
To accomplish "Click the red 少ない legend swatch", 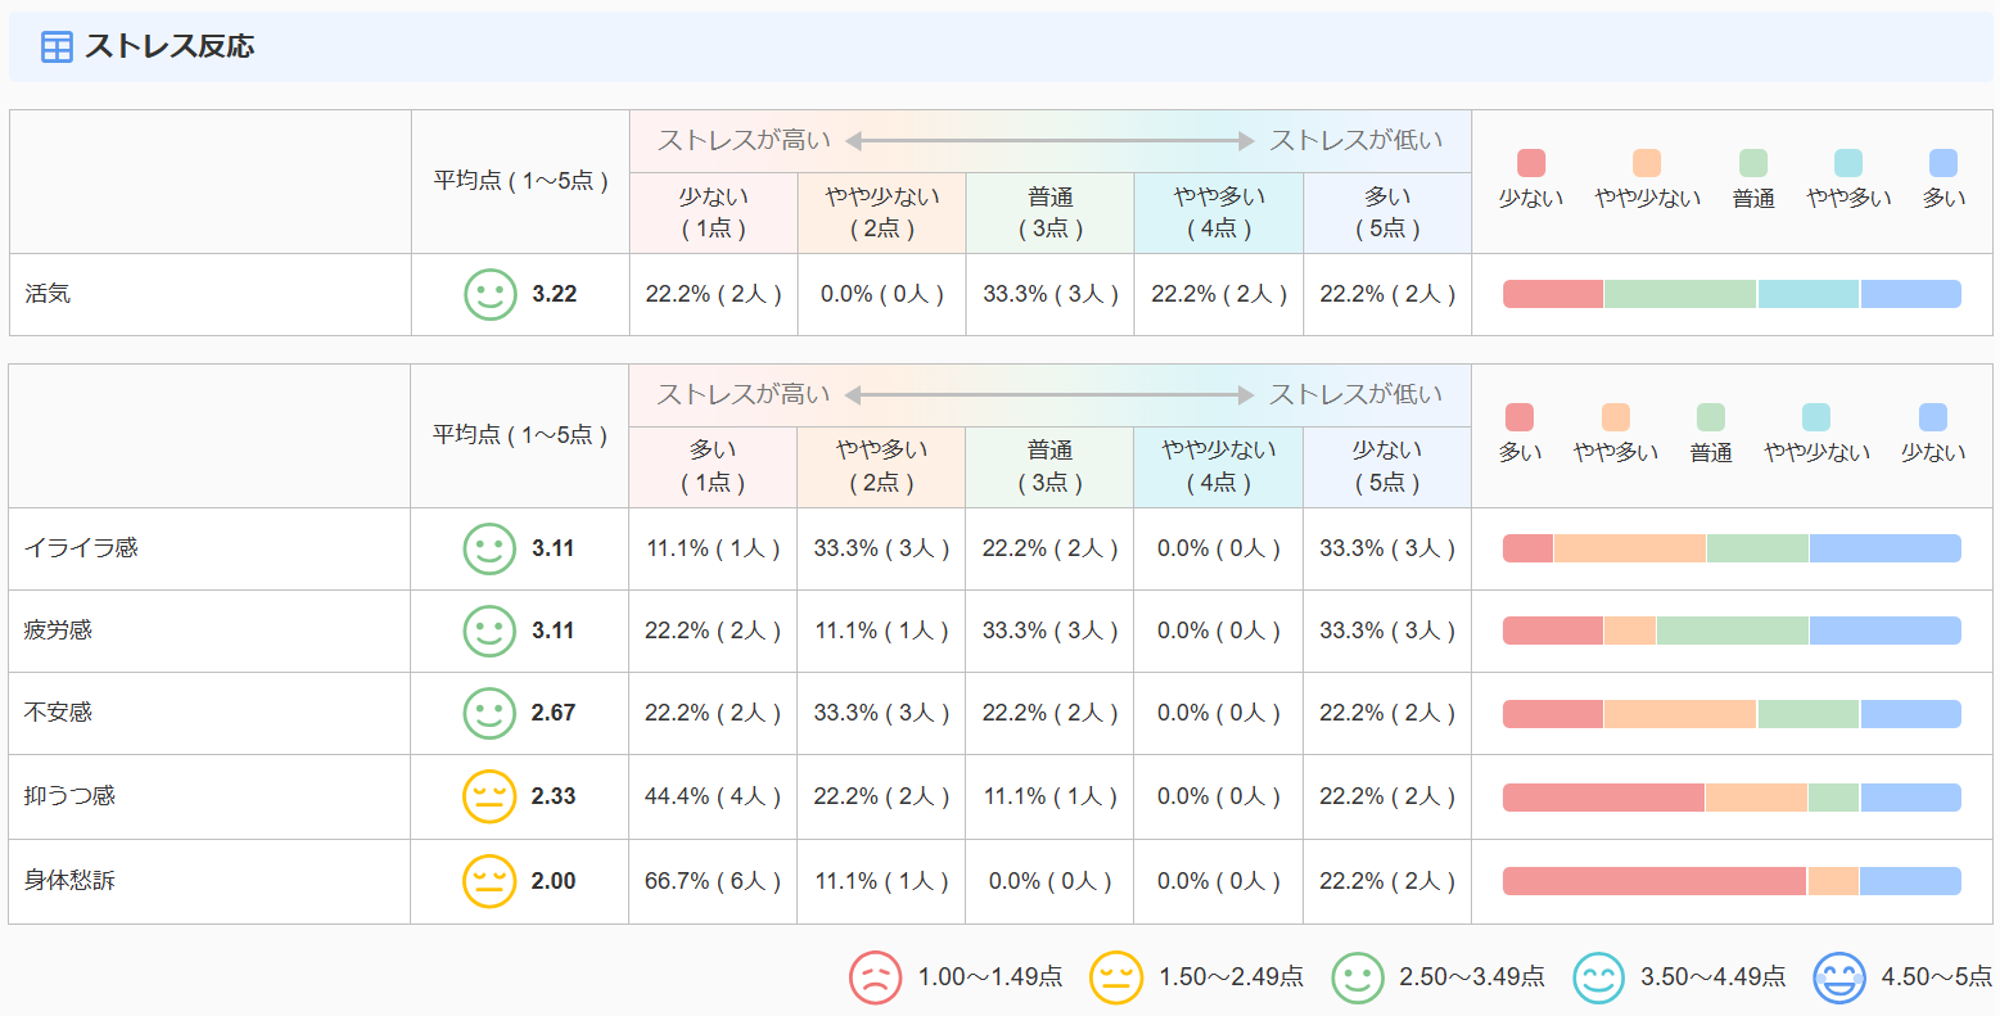I will click(x=1531, y=162).
